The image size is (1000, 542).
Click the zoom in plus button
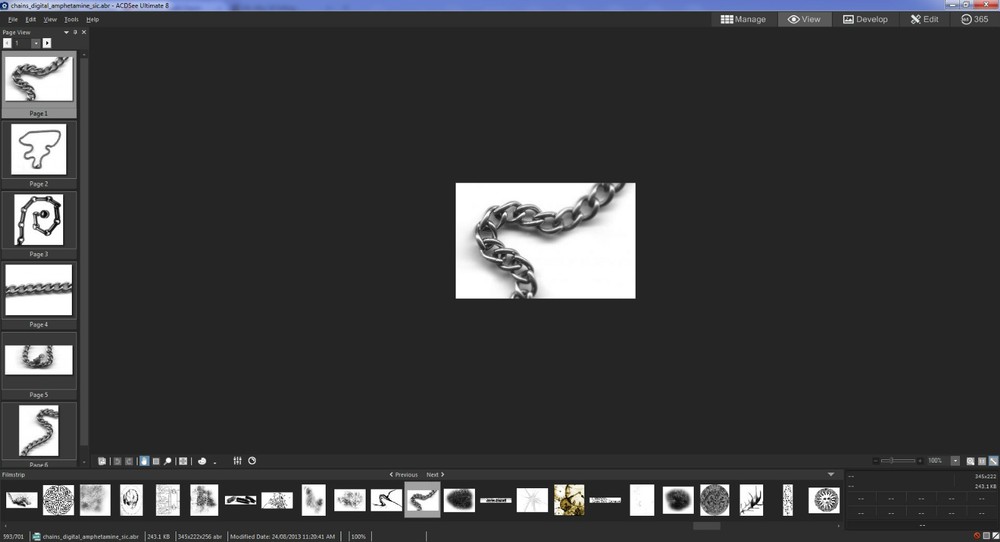coord(920,461)
